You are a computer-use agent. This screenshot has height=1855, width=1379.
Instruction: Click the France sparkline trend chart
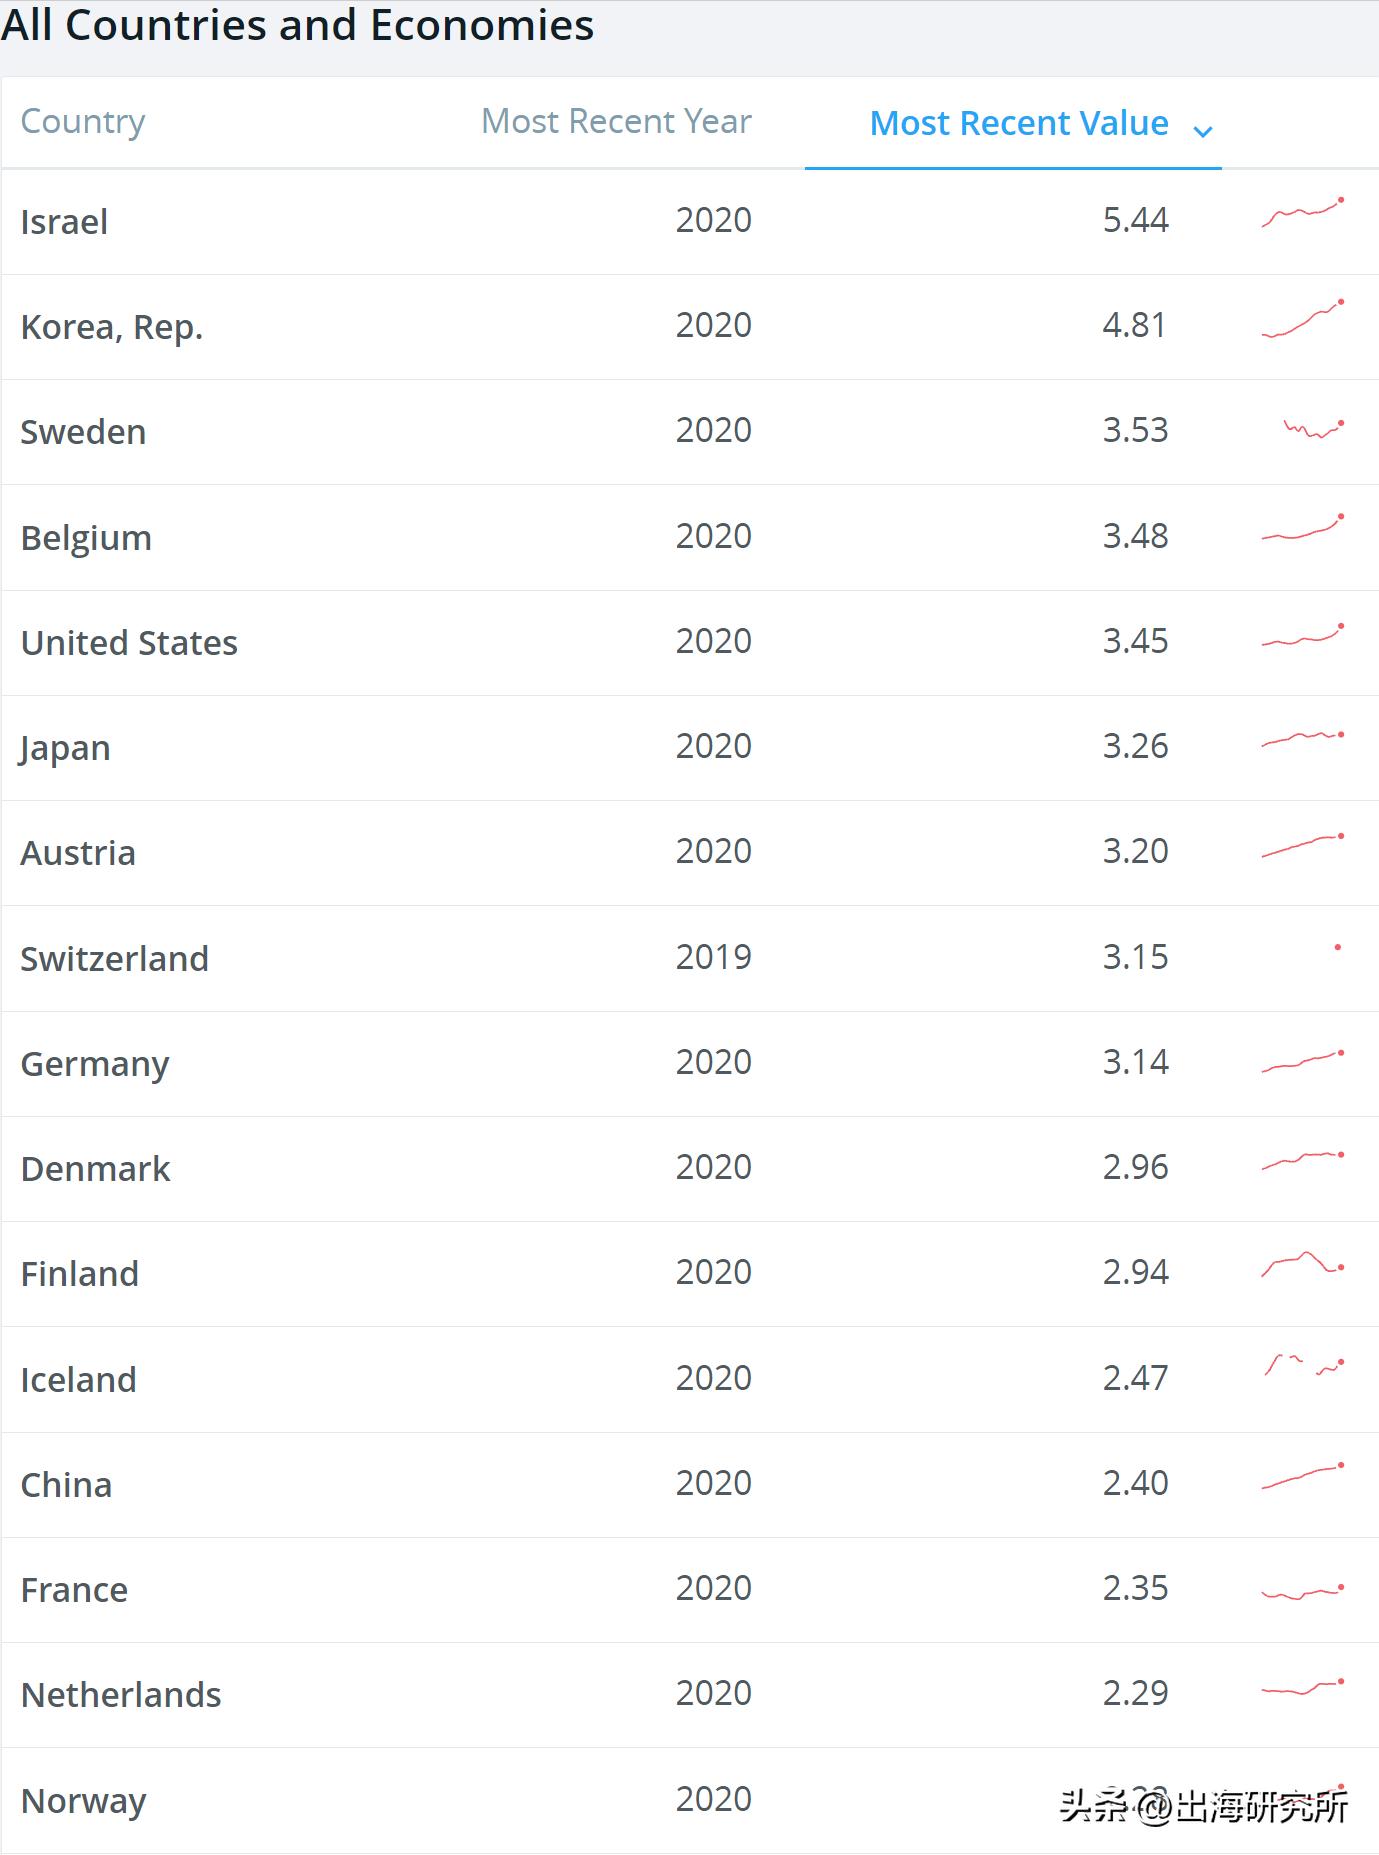1302,1592
